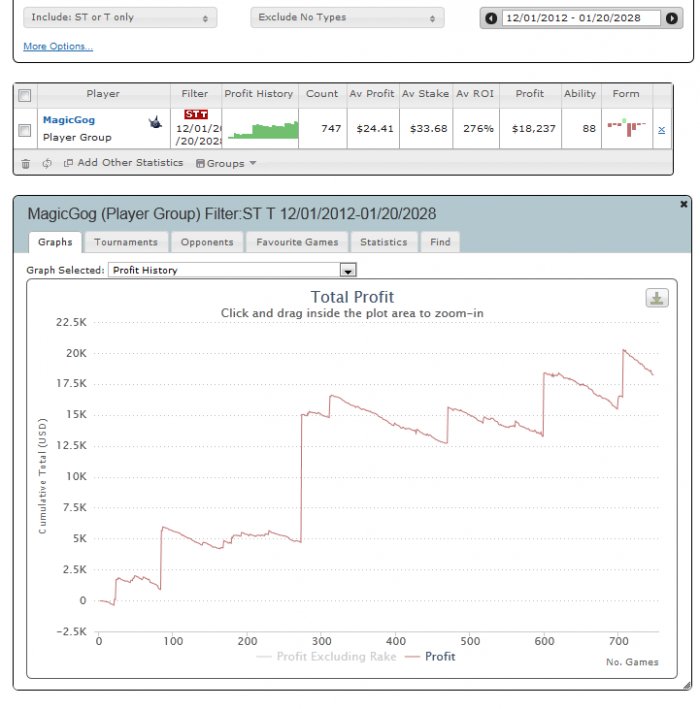This screenshot has height=709, width=700.
Task: Click the next date range arrow
Action: 672,18
